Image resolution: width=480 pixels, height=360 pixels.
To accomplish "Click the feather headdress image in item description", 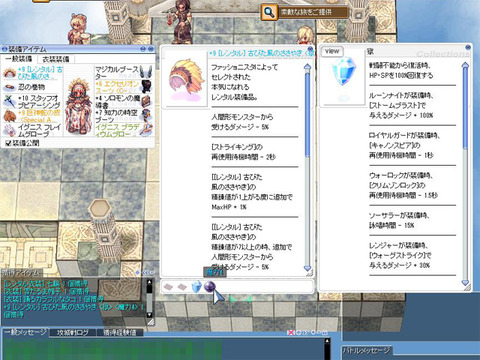I will point(185,79).
